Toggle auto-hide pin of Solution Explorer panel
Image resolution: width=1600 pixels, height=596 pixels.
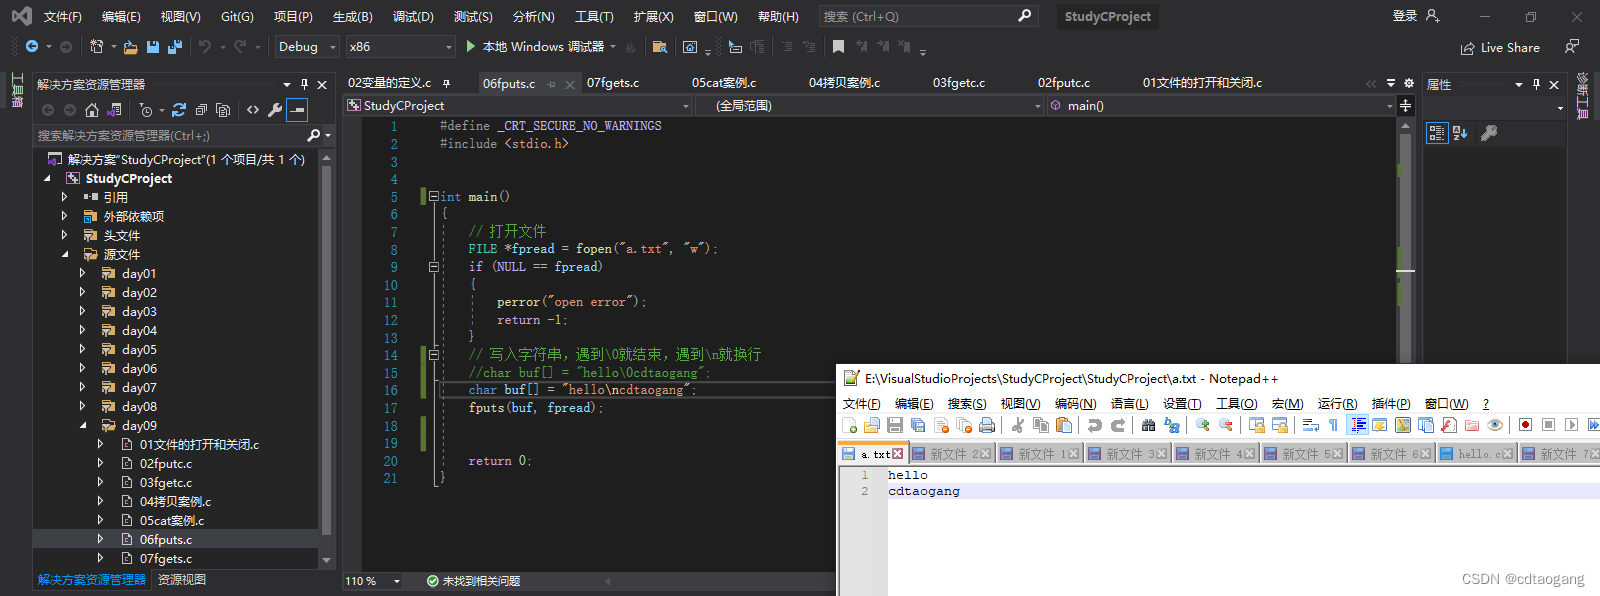click(304, 84)
